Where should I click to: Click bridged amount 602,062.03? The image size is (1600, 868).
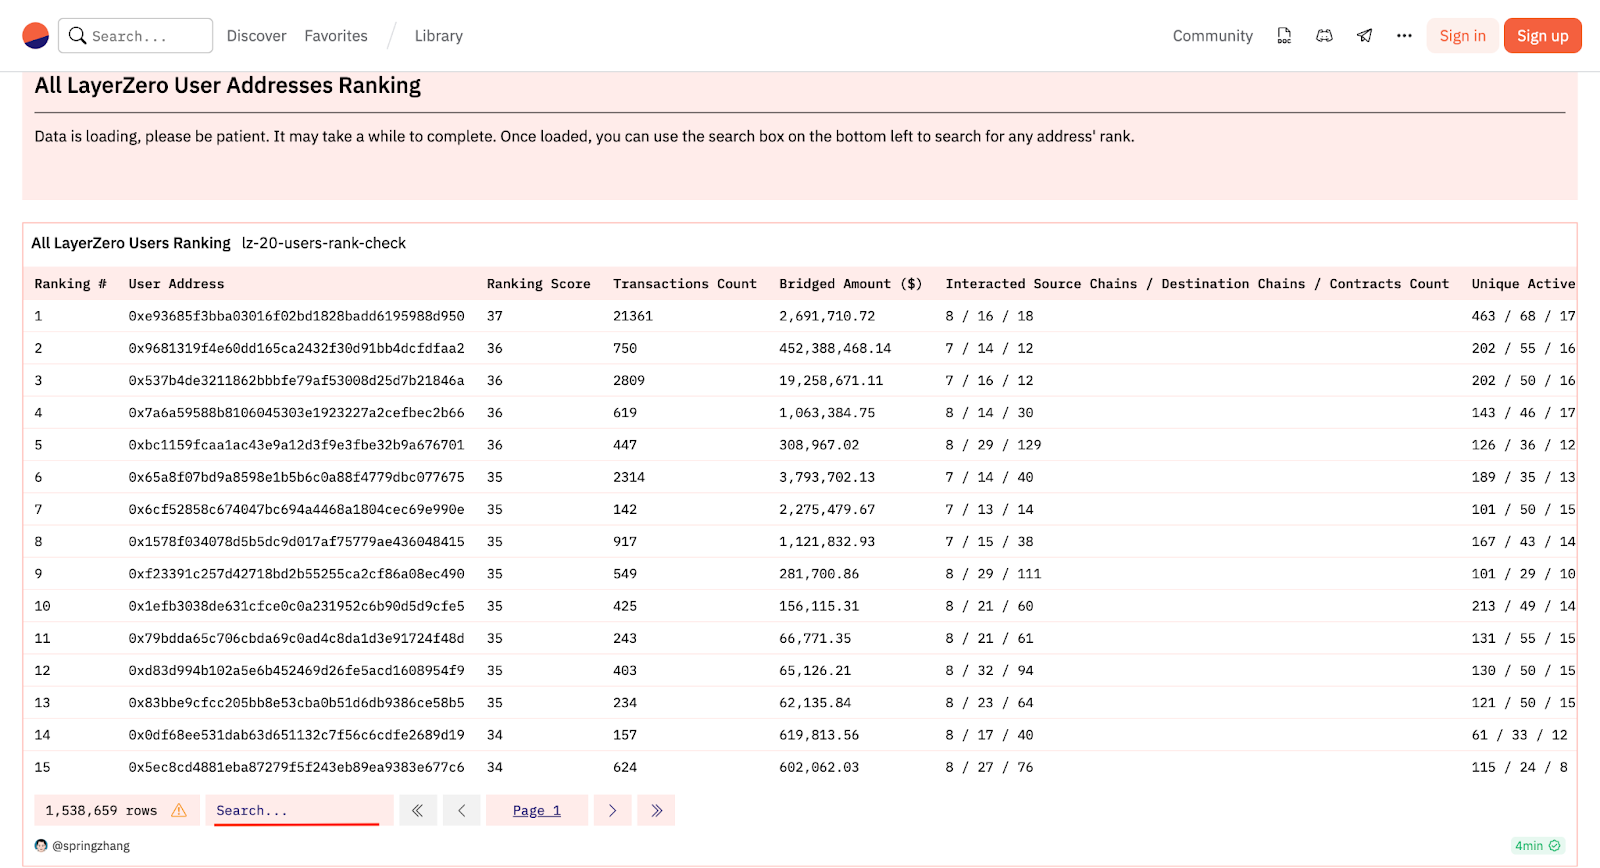[819, 767]
